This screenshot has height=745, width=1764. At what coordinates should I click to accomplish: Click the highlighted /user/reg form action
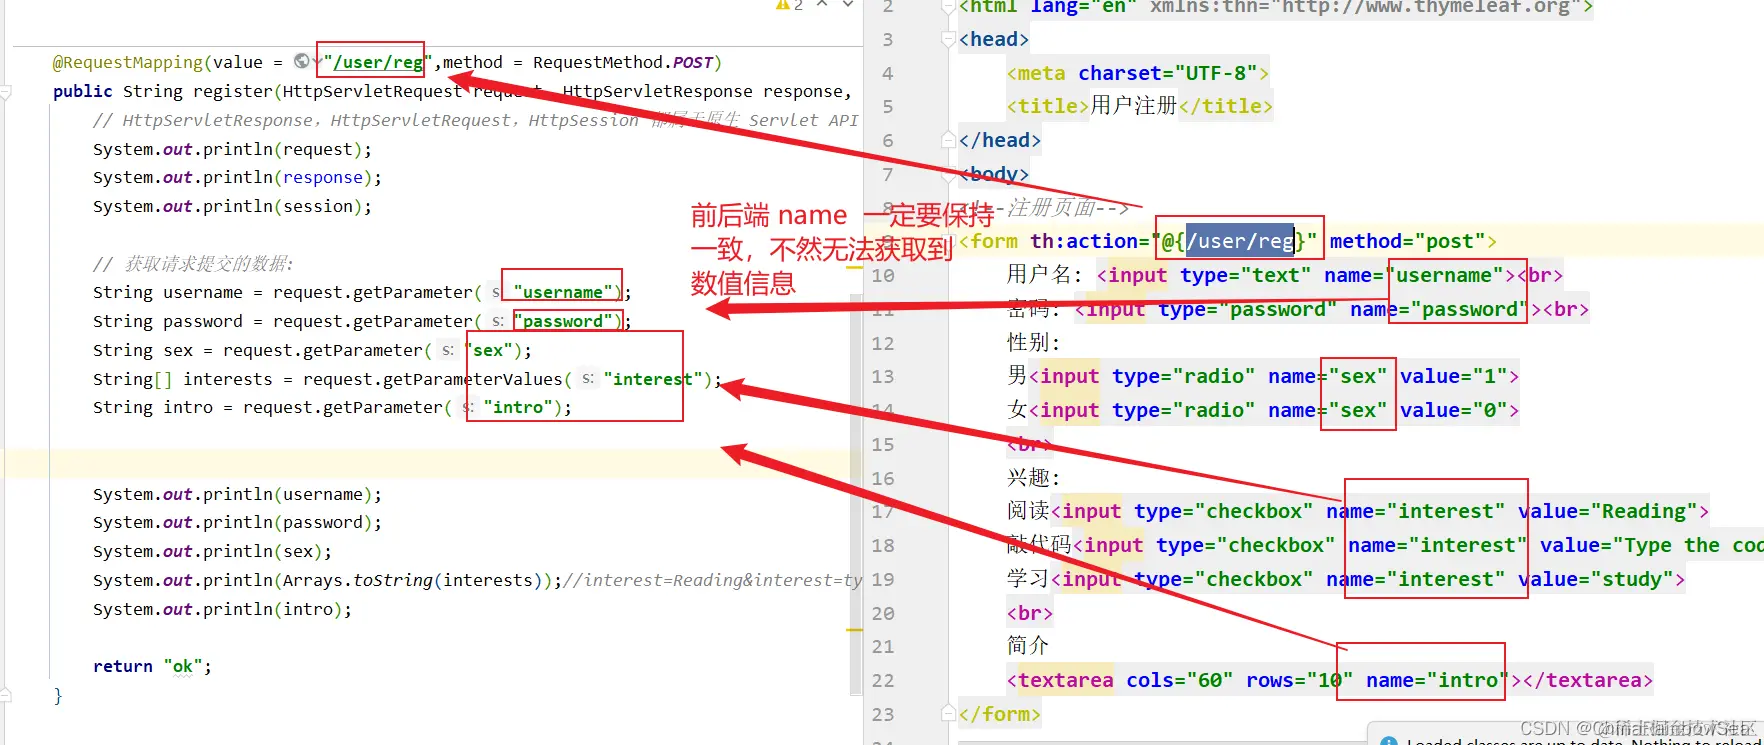1240,241
